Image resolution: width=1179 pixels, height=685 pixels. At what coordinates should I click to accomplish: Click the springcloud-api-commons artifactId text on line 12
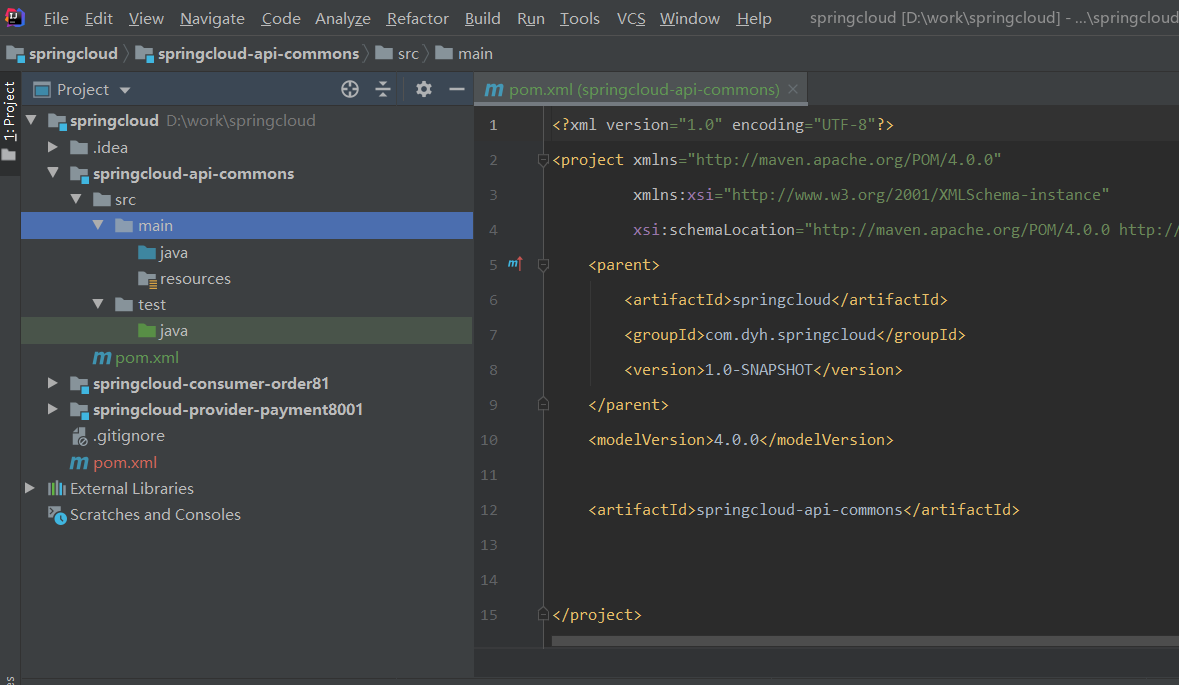click(799, 510)
